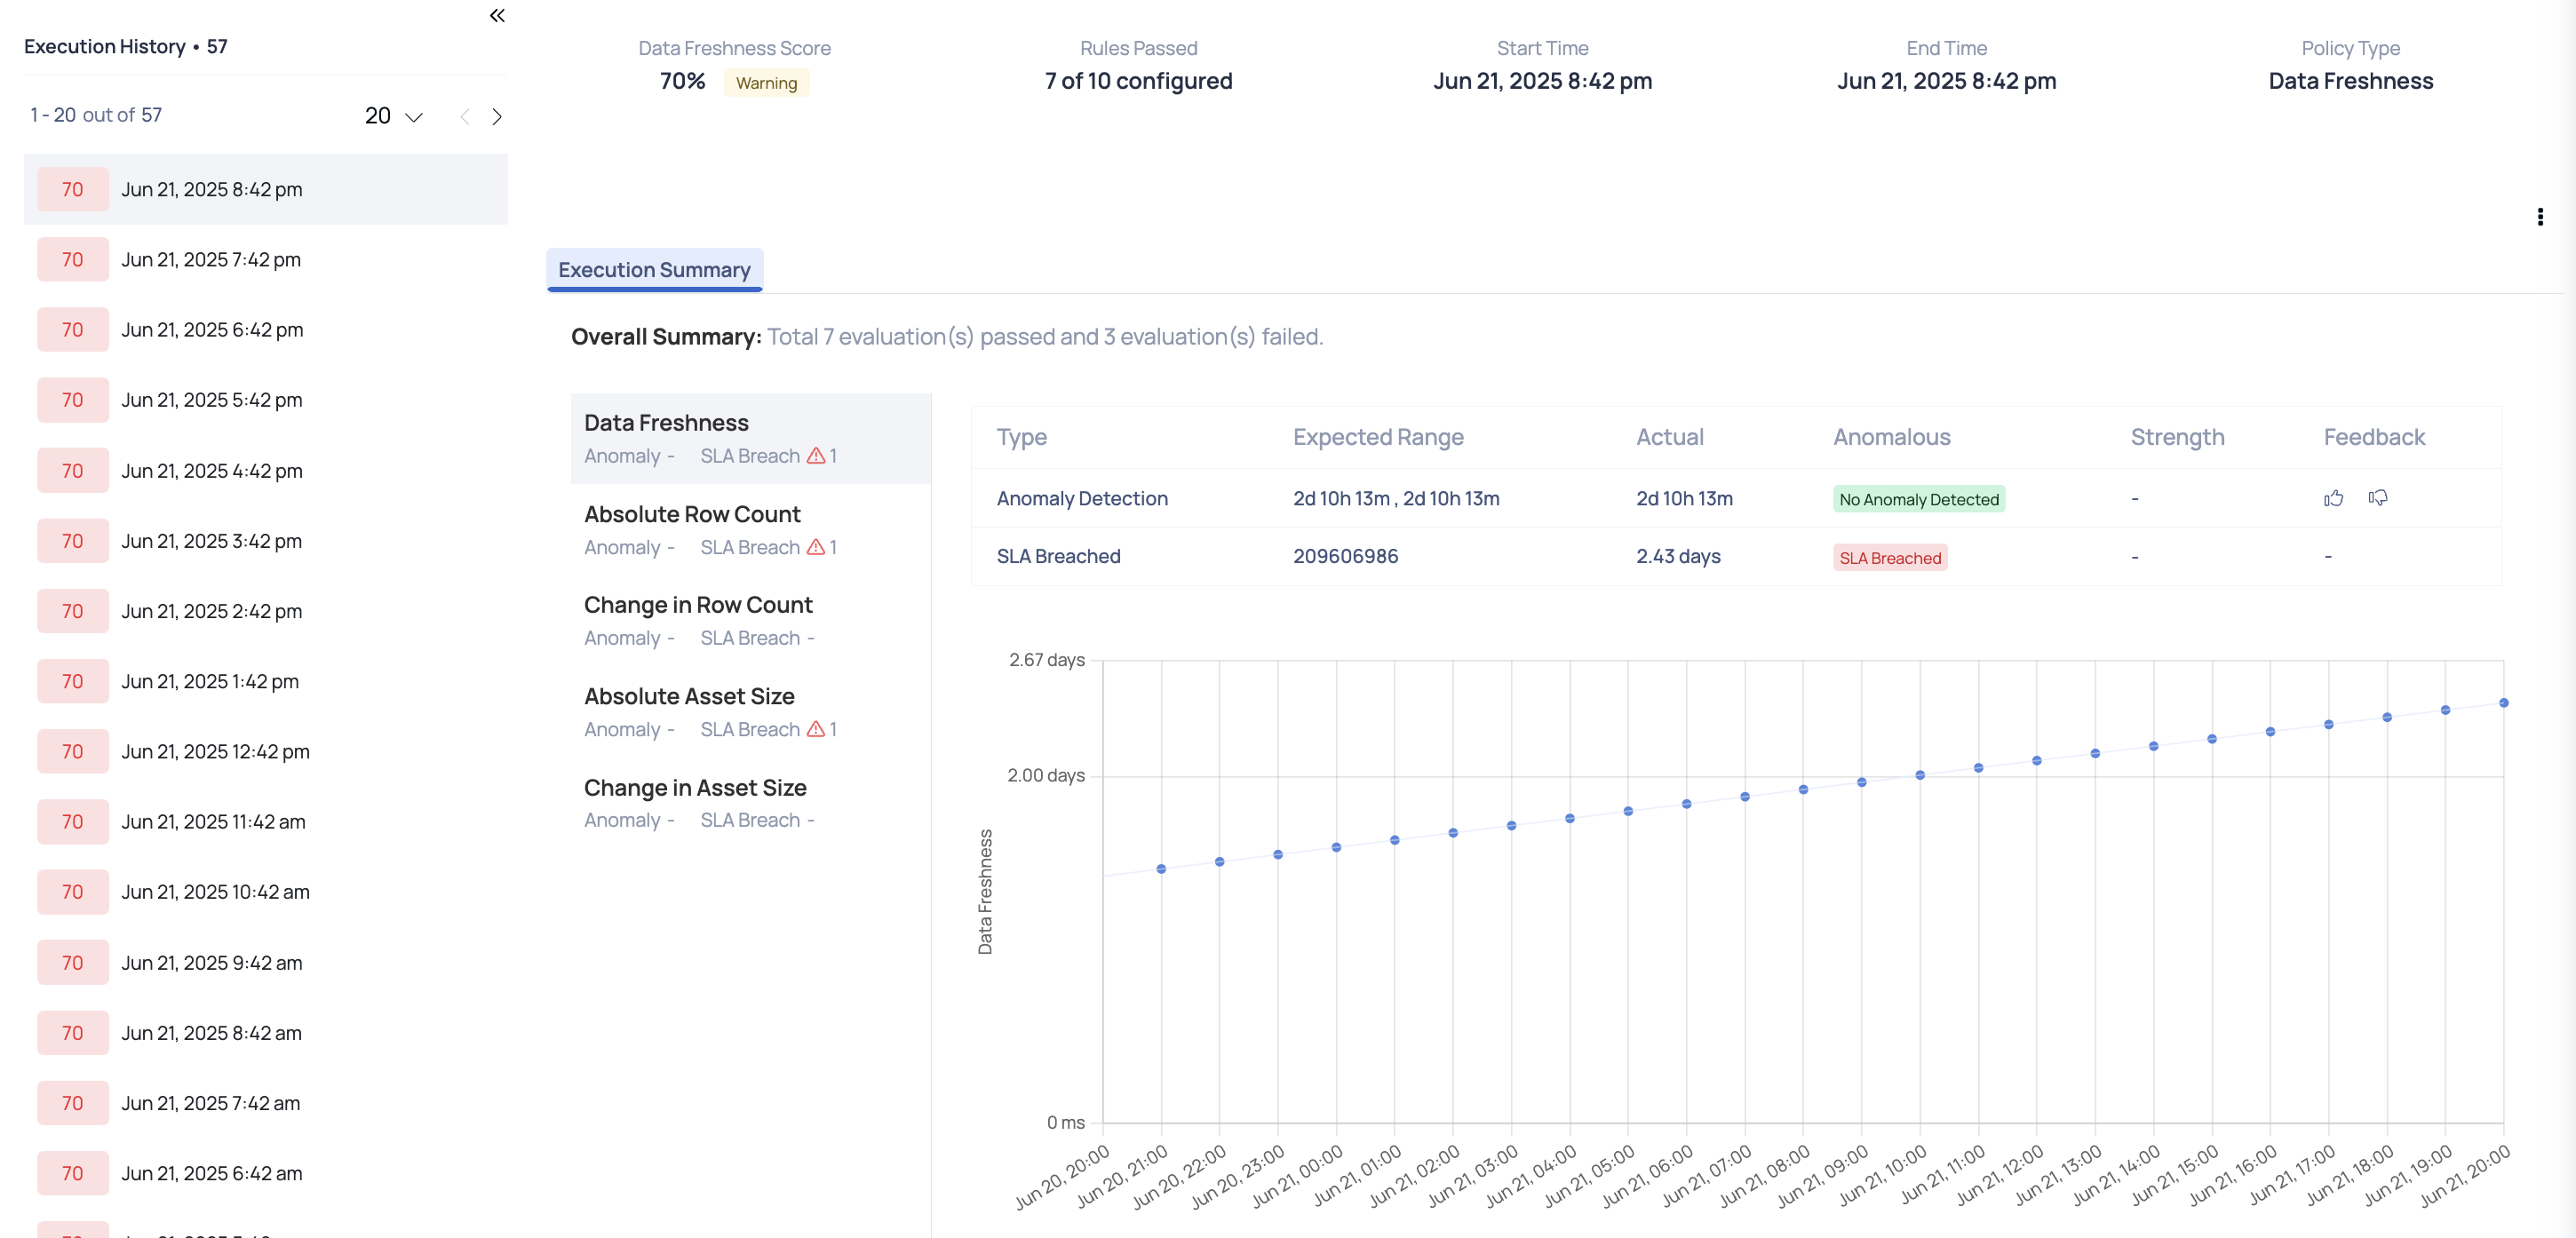
Task: Click warning icon beside Absolute Row Count breach
Action: click(x=818, y=547)
